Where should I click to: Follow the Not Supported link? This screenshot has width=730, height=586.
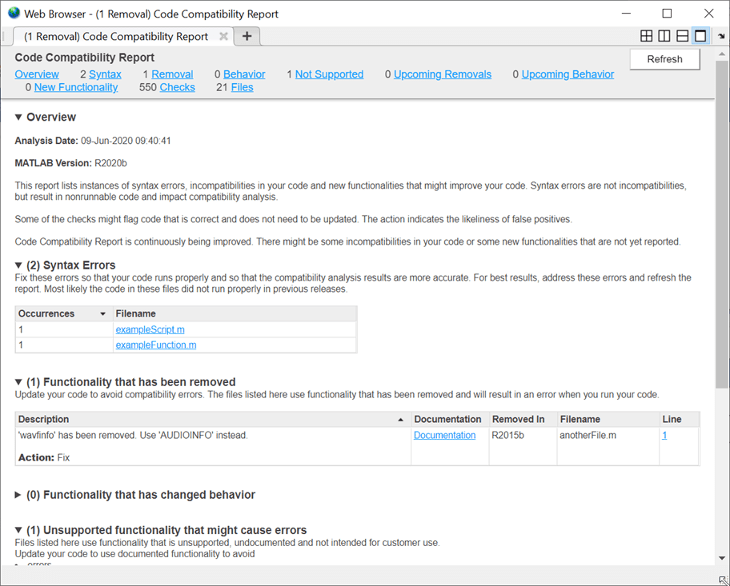coord(329,74)
